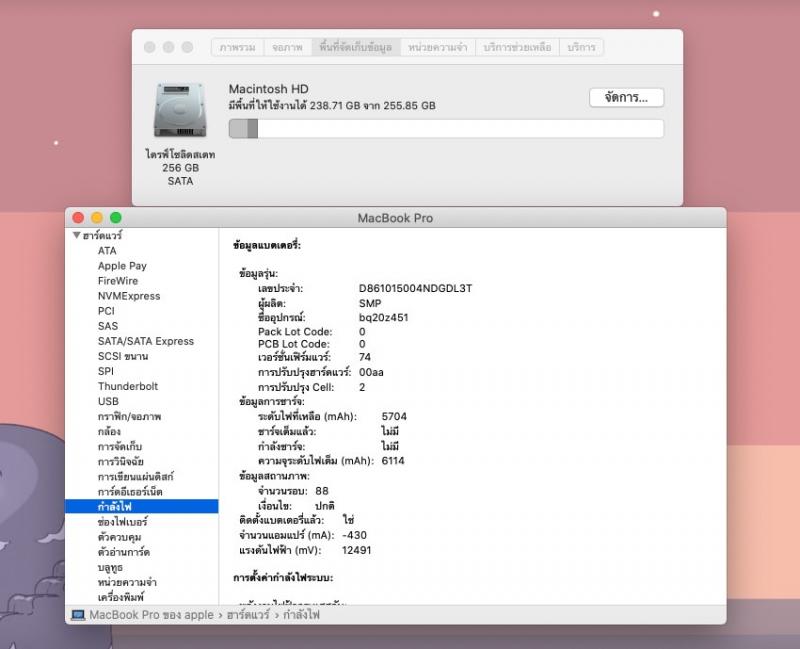
Task: Click the การตั้งค่ากำลังไฟระบบ heading
Action: click(283, 578)
